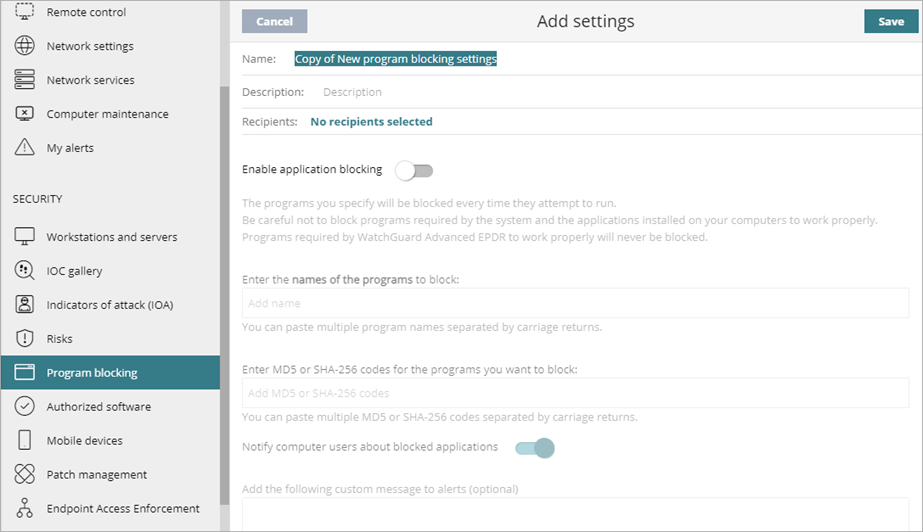Save the new settings
923x532 pixels.
[x=891, y=21]
